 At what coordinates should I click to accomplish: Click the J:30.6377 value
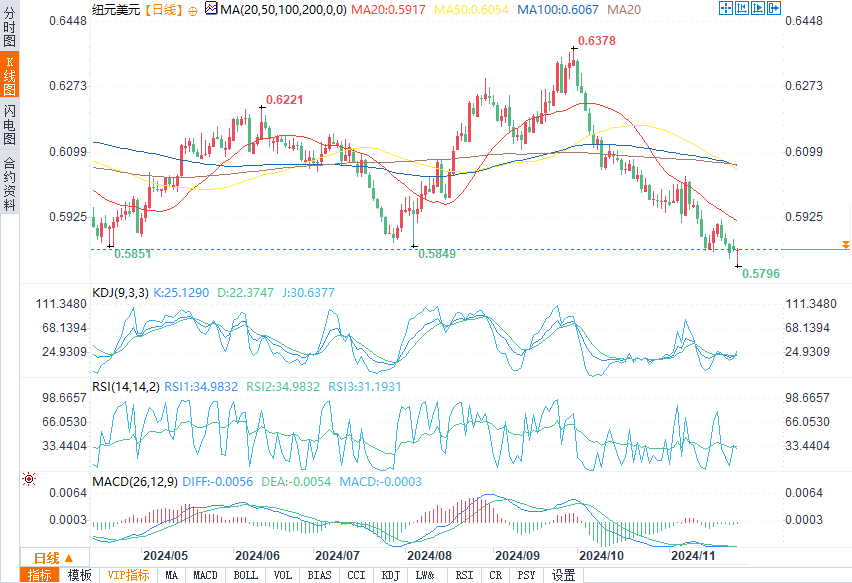(308, 293)
